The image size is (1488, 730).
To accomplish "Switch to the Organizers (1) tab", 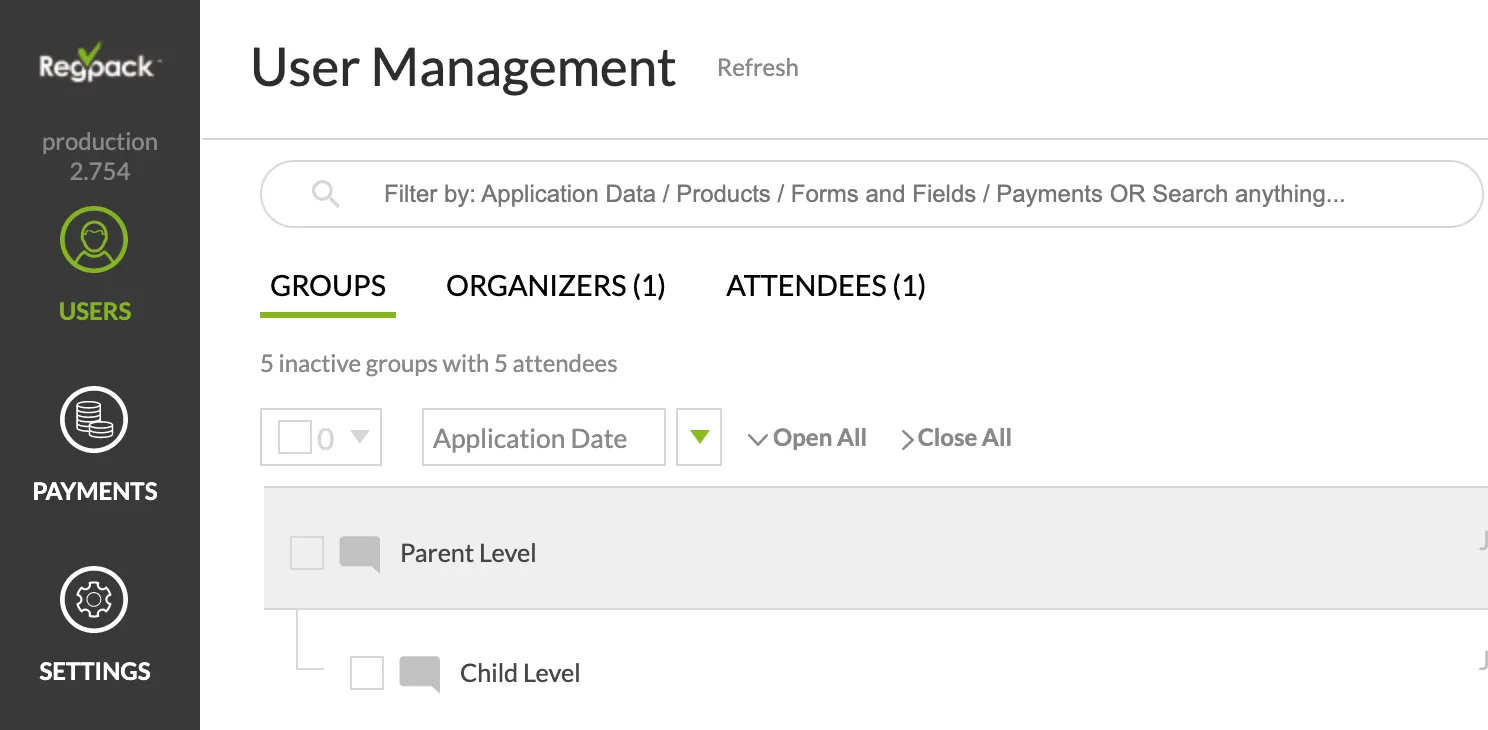I will [556, 286].
